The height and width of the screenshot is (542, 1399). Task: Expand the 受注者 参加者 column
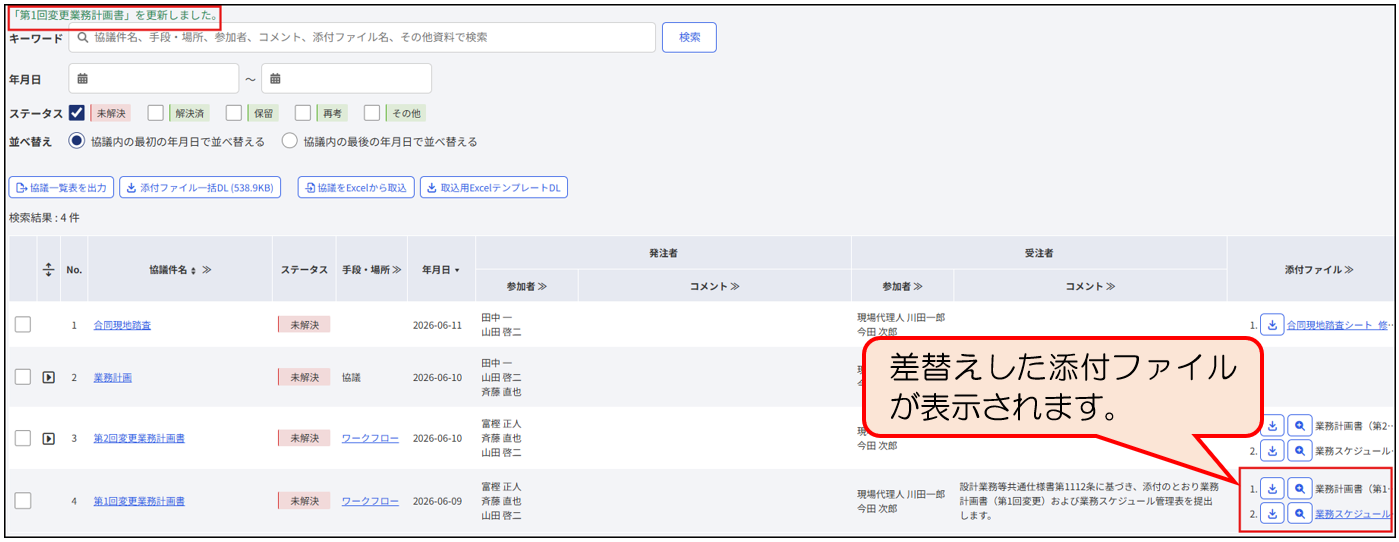coord(919,286)
